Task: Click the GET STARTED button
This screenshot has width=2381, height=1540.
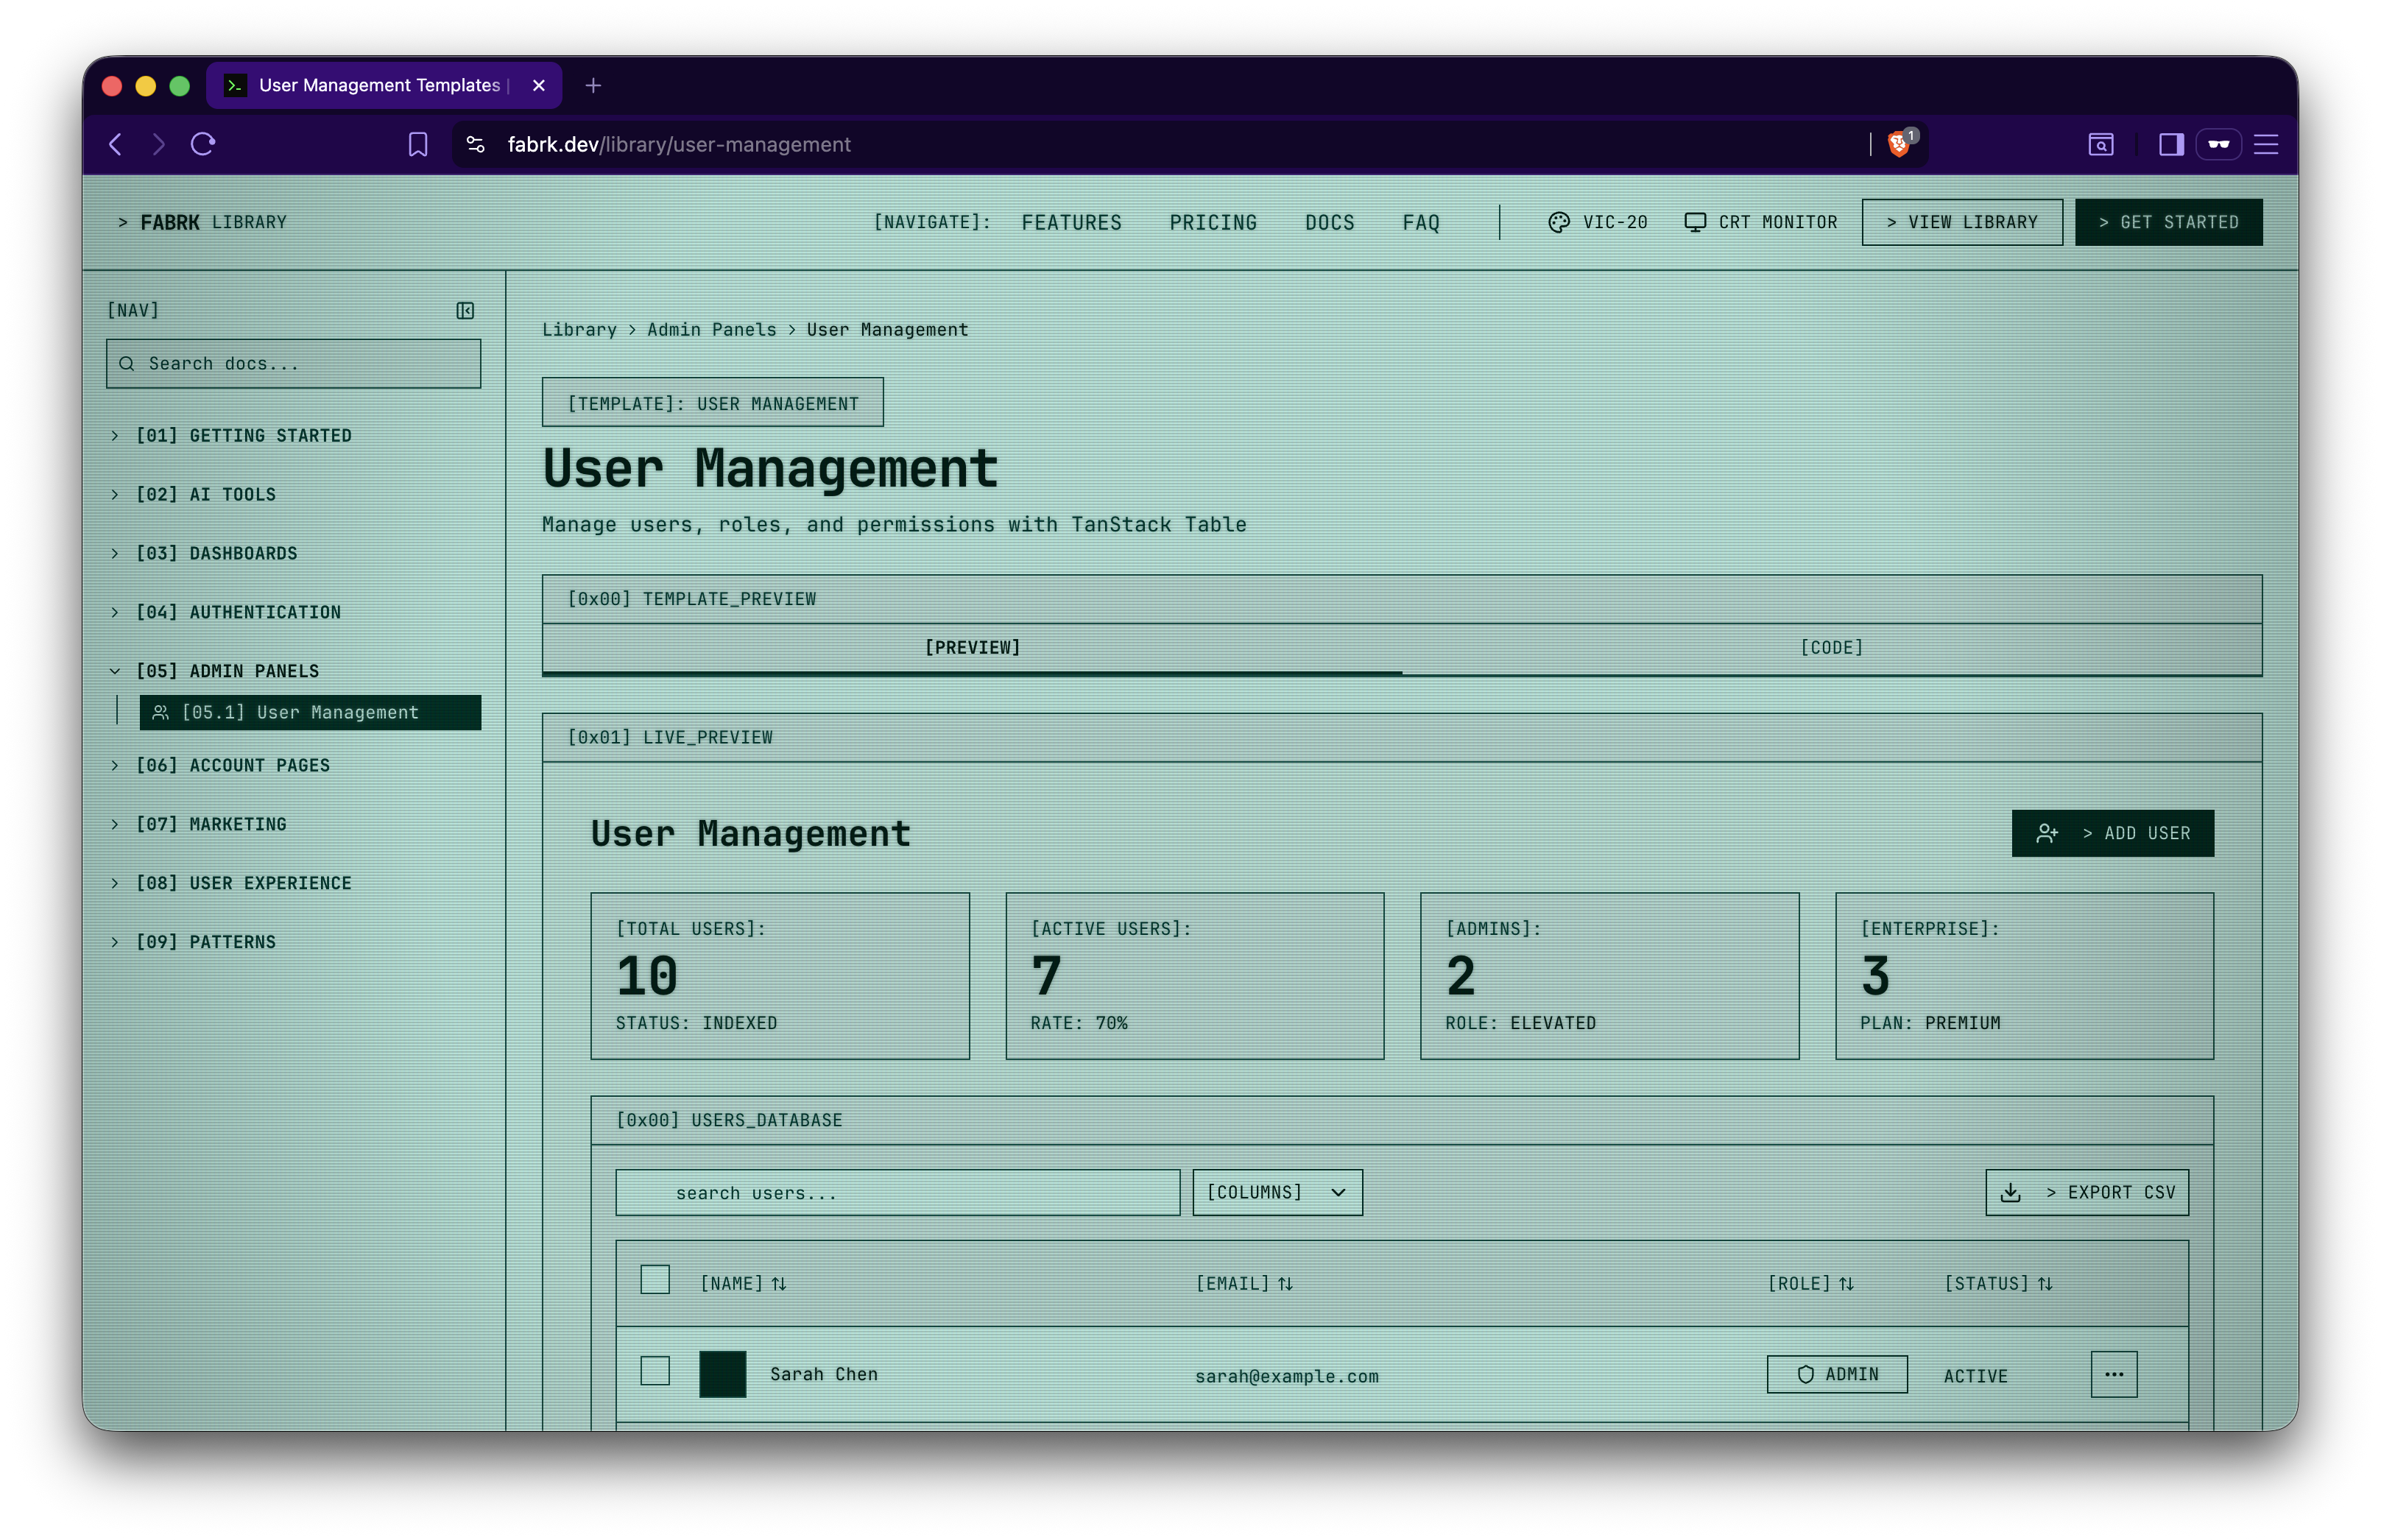Action: pos(2169,221)
